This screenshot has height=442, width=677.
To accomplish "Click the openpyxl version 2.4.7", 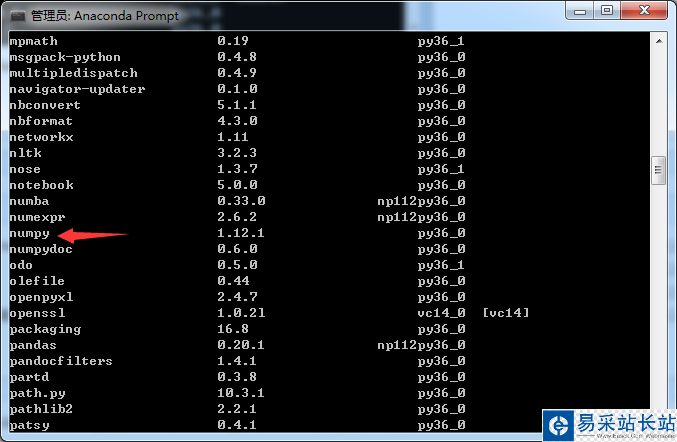I will pos(237,297).
